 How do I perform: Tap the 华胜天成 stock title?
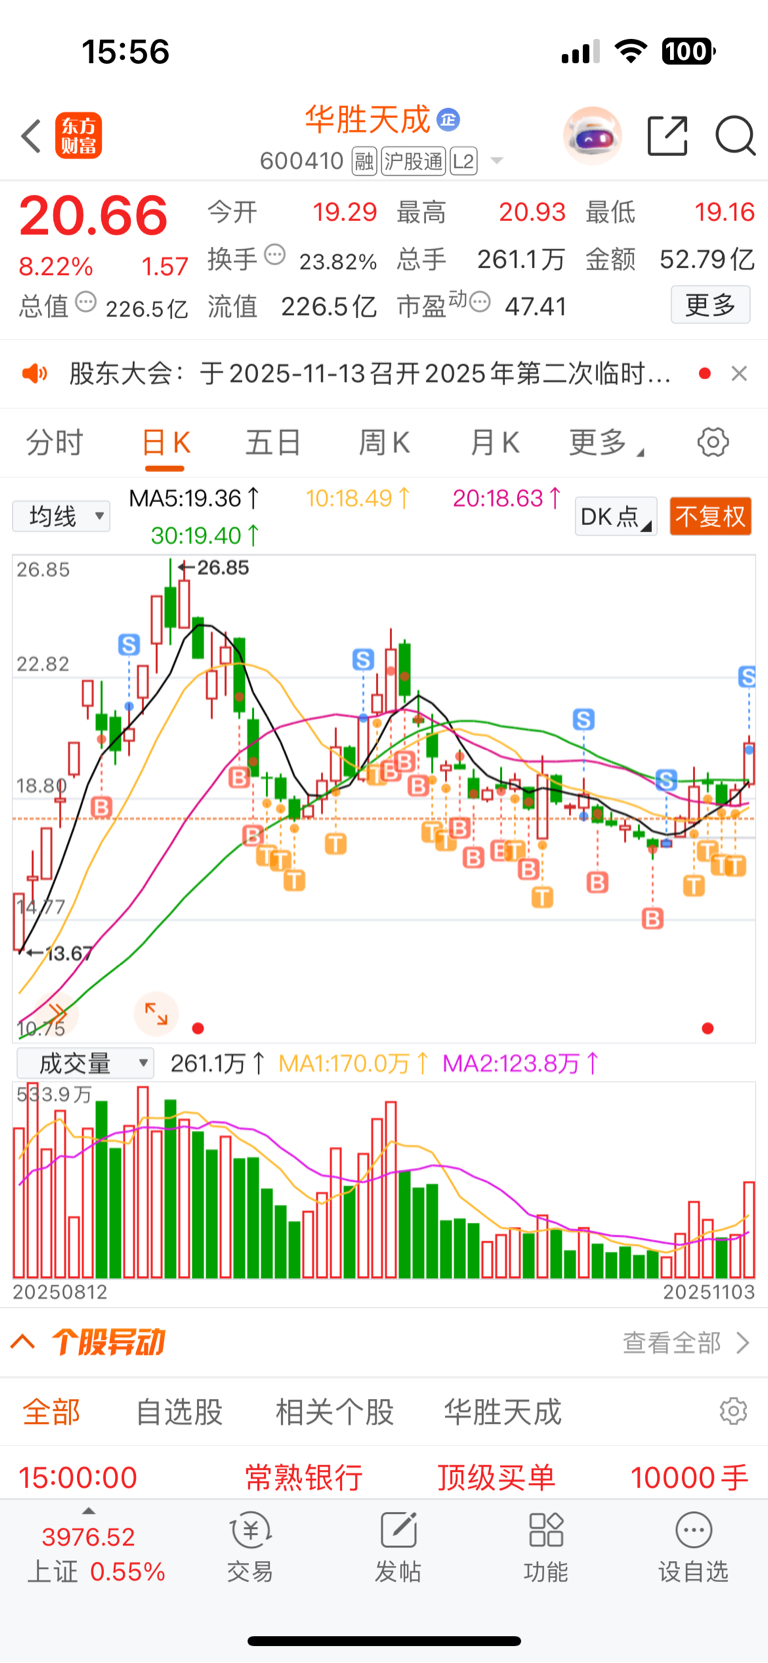[367, 120]
